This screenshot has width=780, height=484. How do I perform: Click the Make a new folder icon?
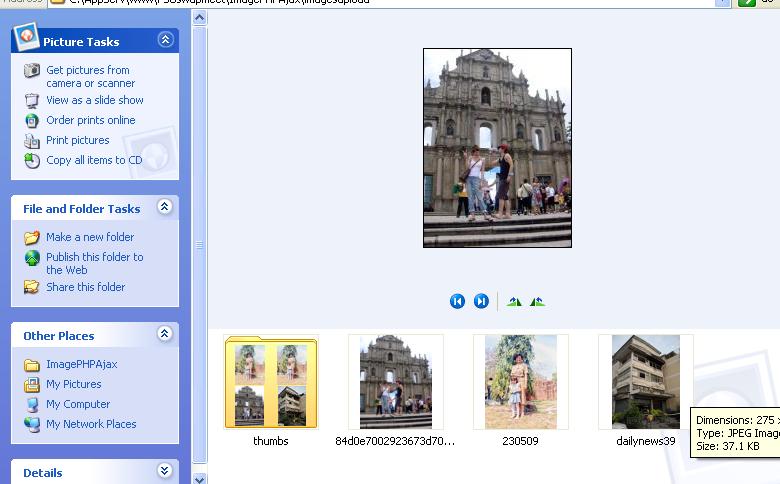(32, 237)
